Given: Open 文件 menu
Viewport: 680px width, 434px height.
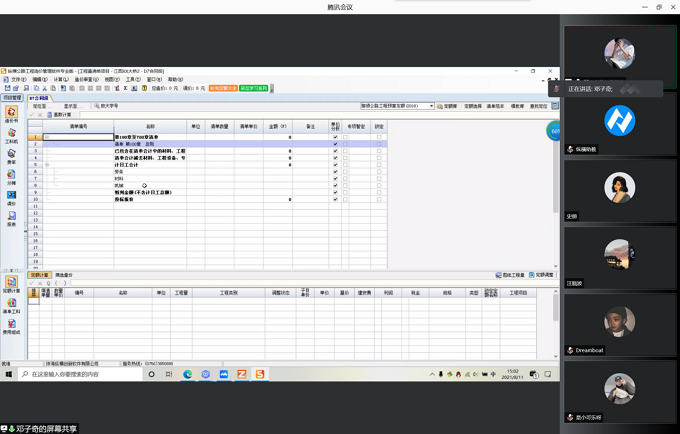Looking at the screenshot, I should 18,79.
